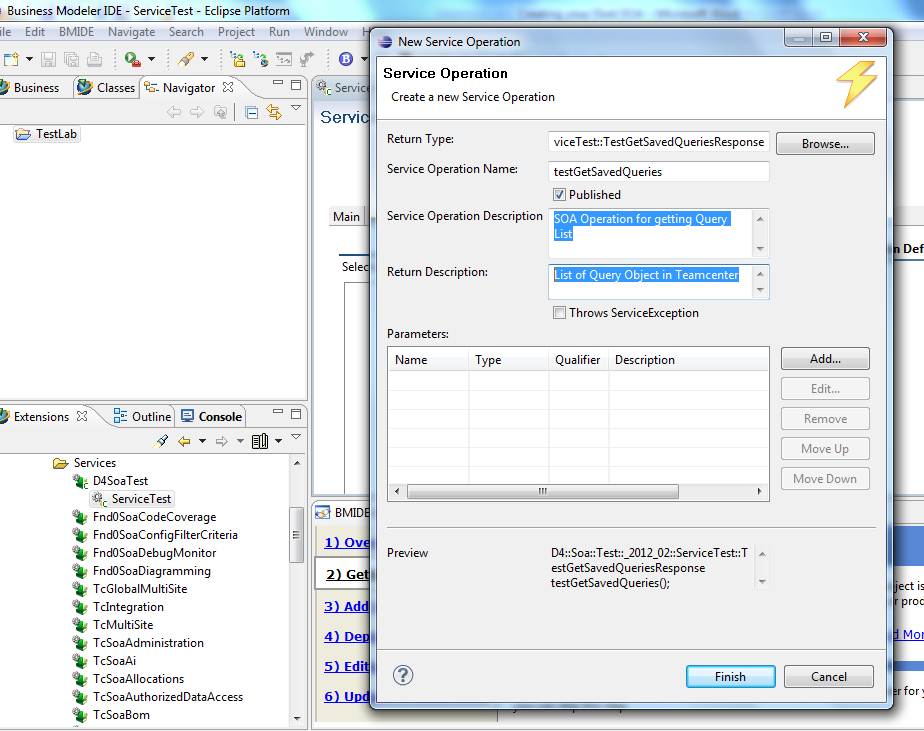Click the blue circled B toolbar icon

click(x=346, y=59)
